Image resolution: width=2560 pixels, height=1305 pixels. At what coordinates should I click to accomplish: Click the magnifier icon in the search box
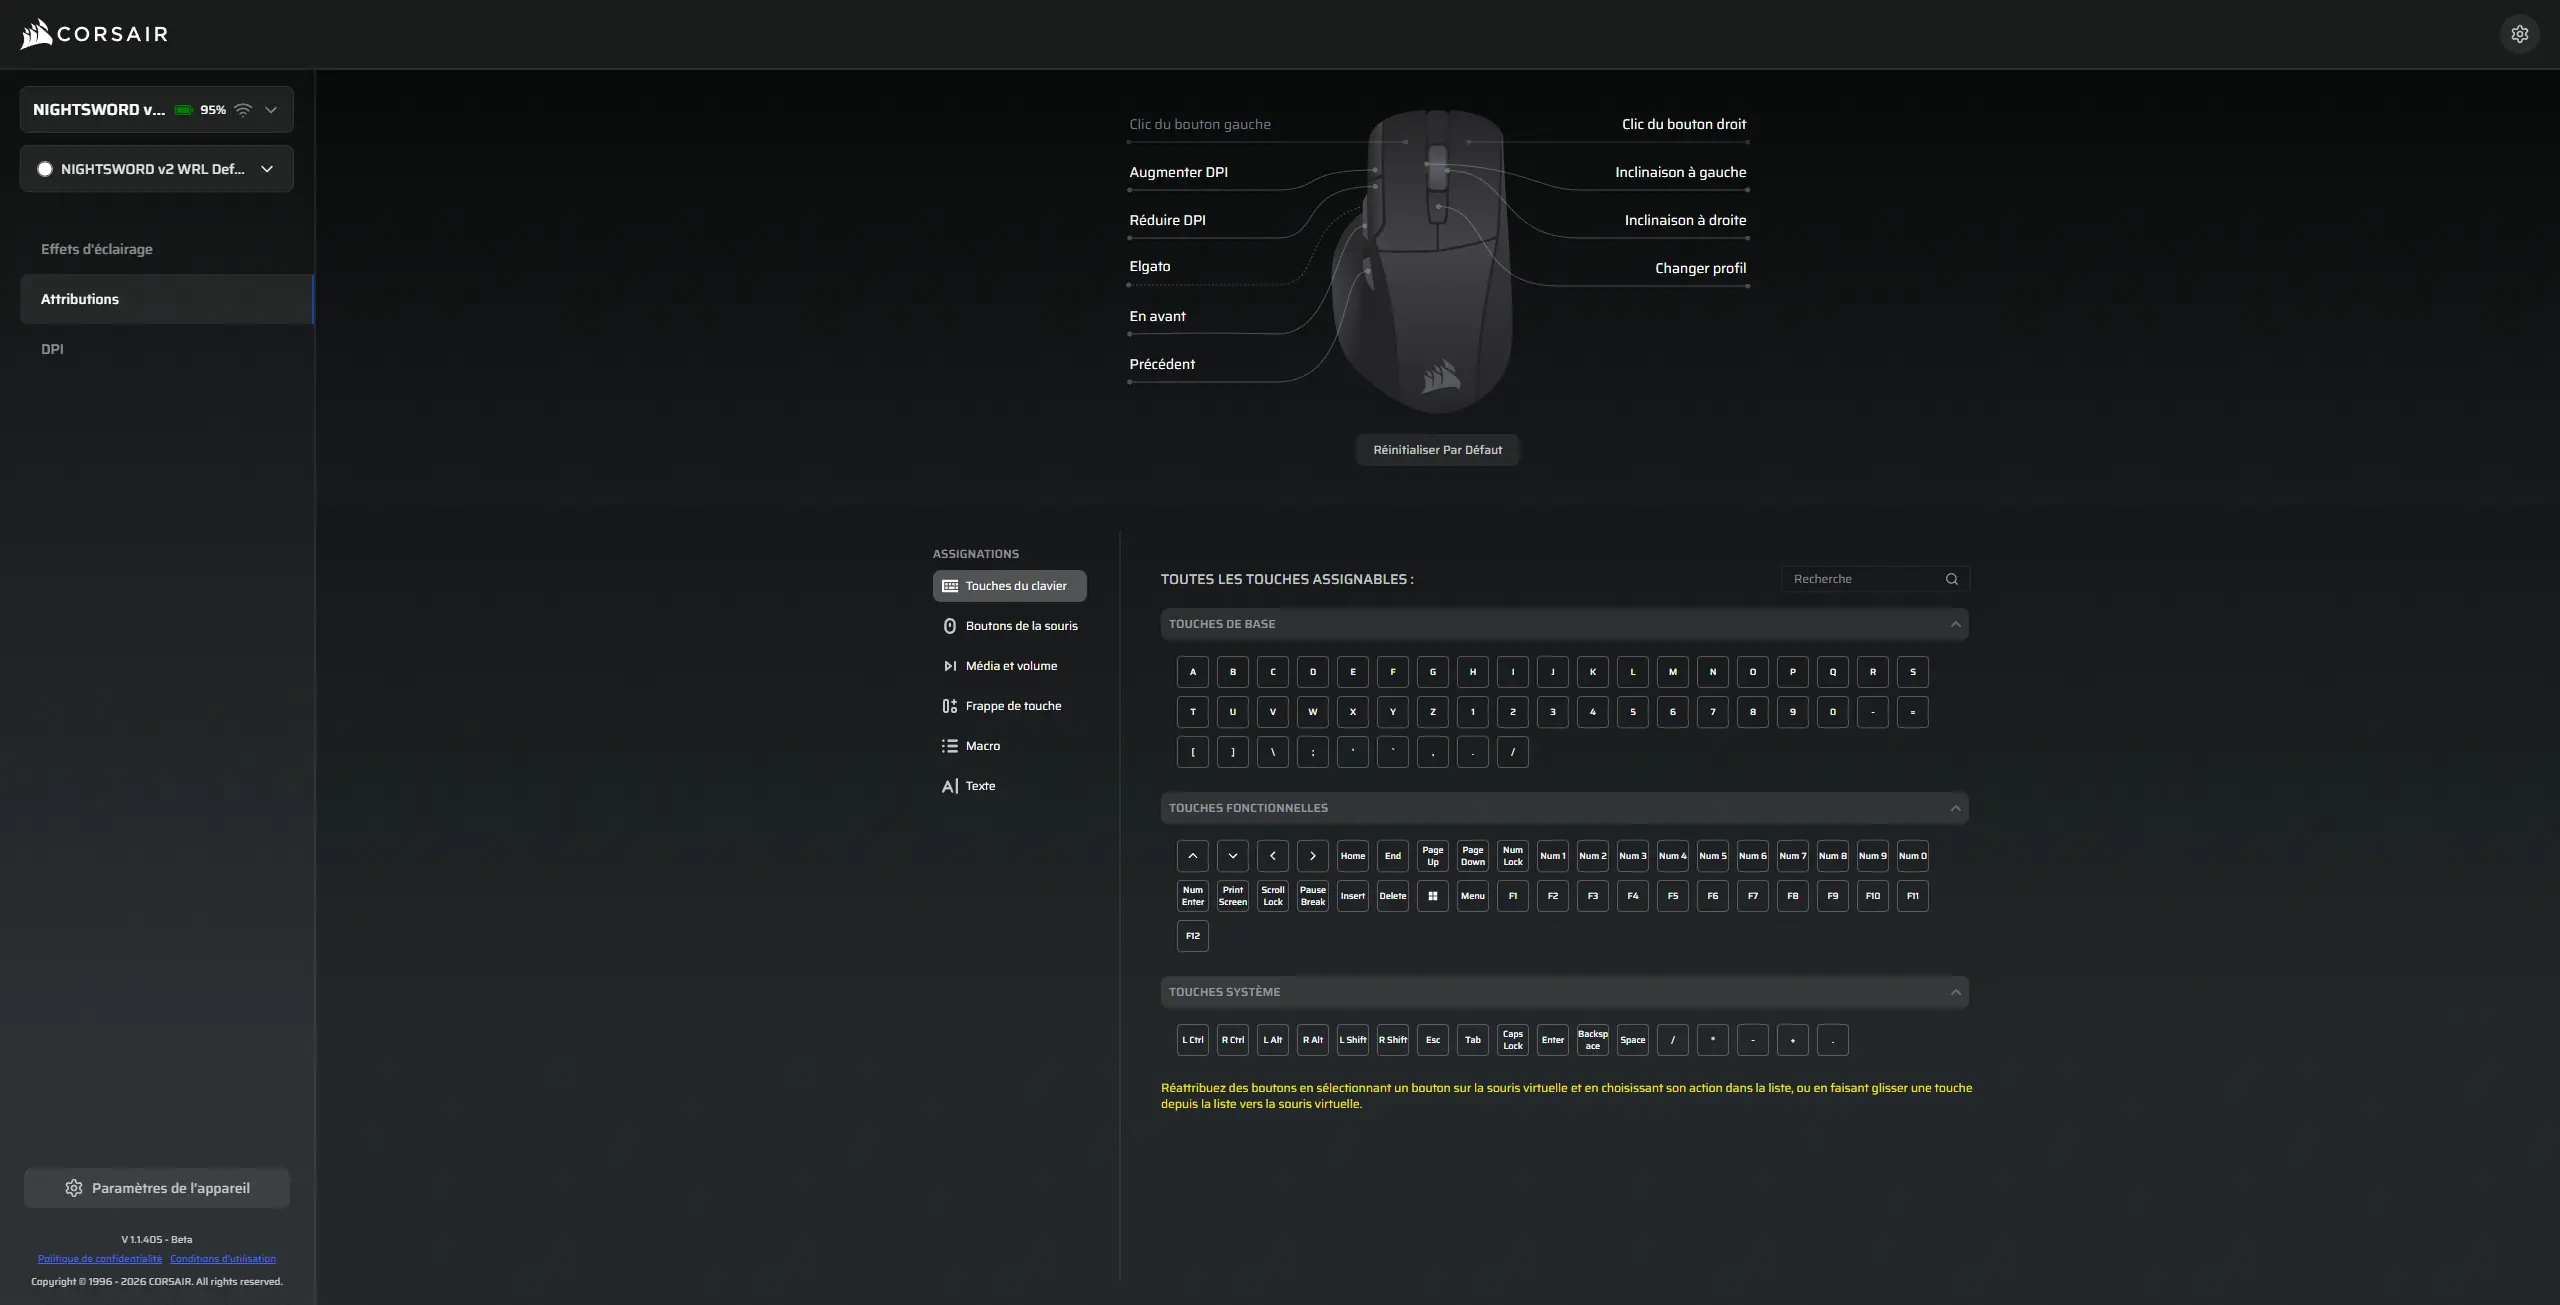click(x=1951, y=579)
